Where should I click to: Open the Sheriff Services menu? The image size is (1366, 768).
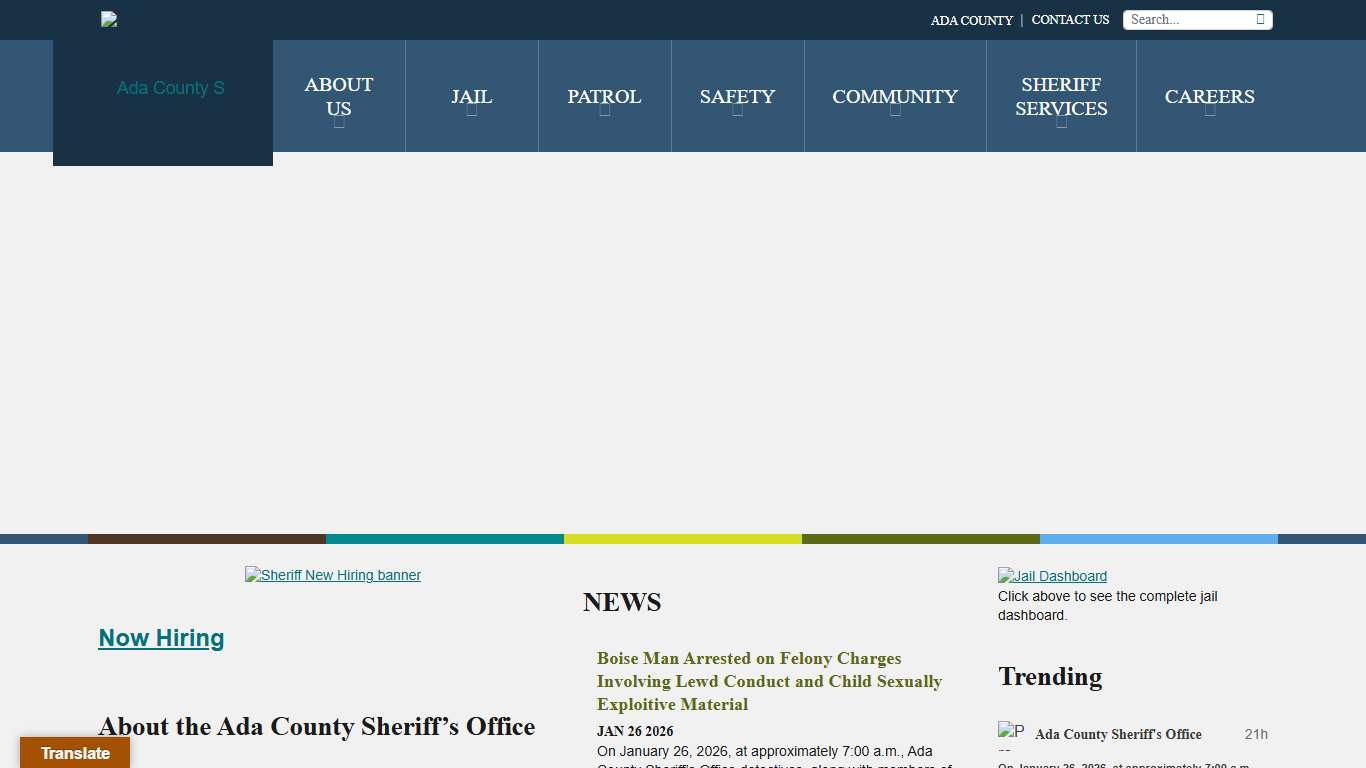1061,97
